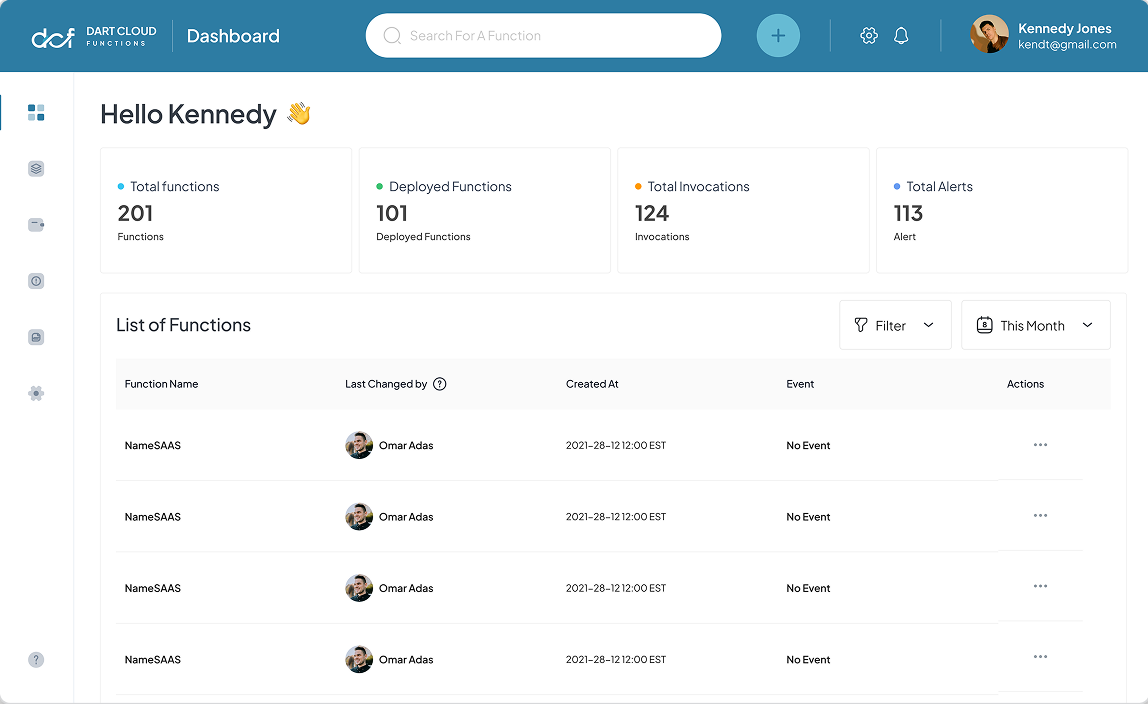Click Kennedy Jones profile avatar
1148x704 pixels.
click(989, 34)
